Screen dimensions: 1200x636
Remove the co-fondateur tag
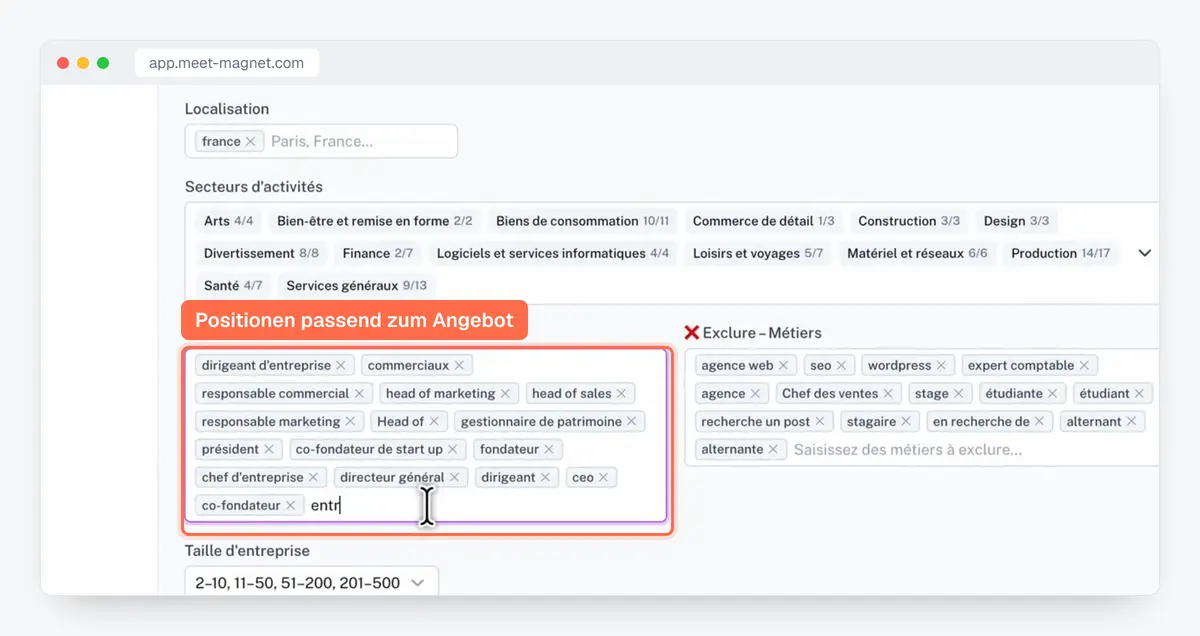(290, 506)
